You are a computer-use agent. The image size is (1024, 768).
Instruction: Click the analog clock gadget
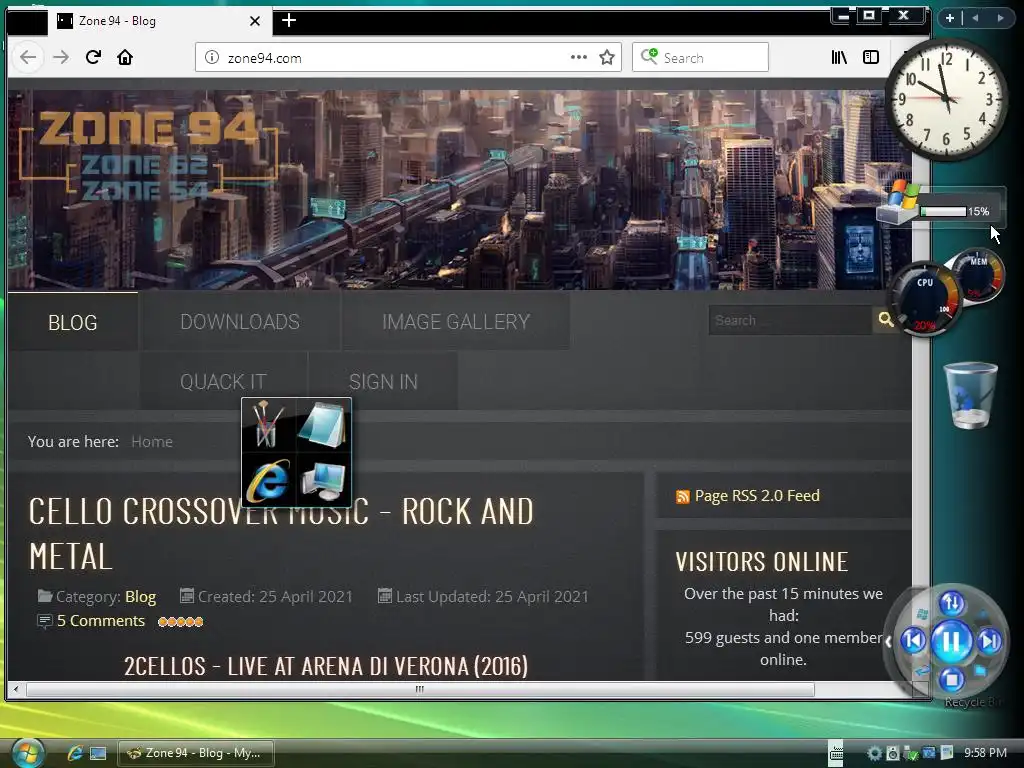point(946,99)
